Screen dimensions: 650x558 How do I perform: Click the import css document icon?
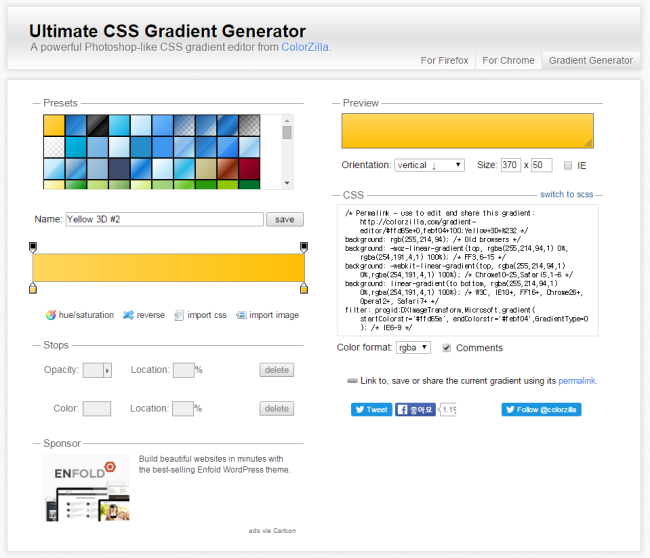coord(179,315)
